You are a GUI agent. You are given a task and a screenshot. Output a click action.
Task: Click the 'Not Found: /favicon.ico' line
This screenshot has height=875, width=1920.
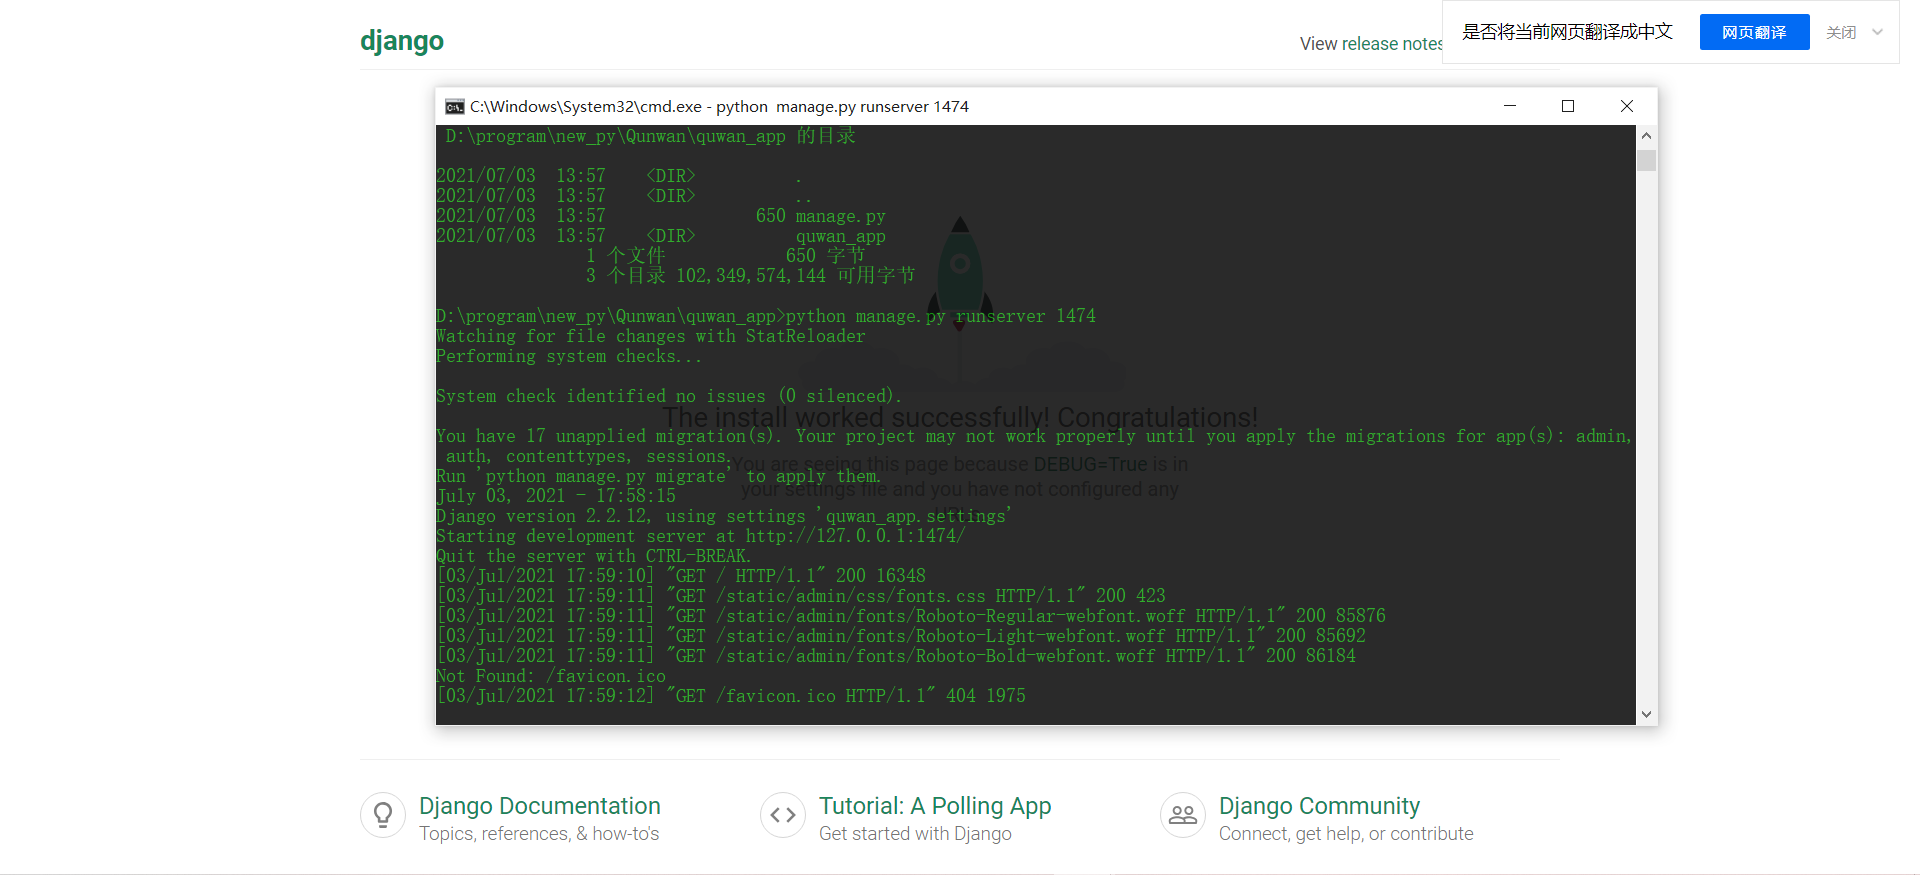pos(551,676)
